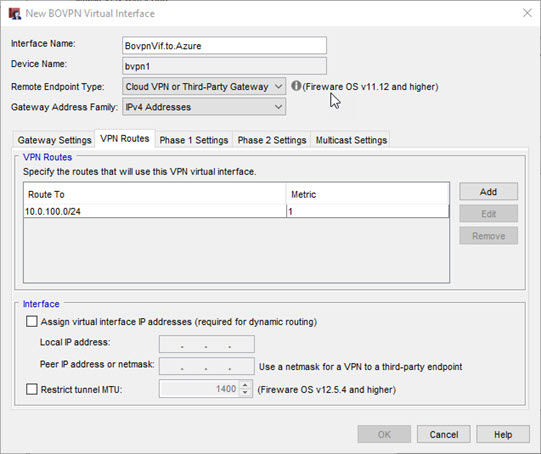The image size is (541, 454).
Task: Enable Assign virtual interface IP addresses checkbox
Action: pos(32,322)
